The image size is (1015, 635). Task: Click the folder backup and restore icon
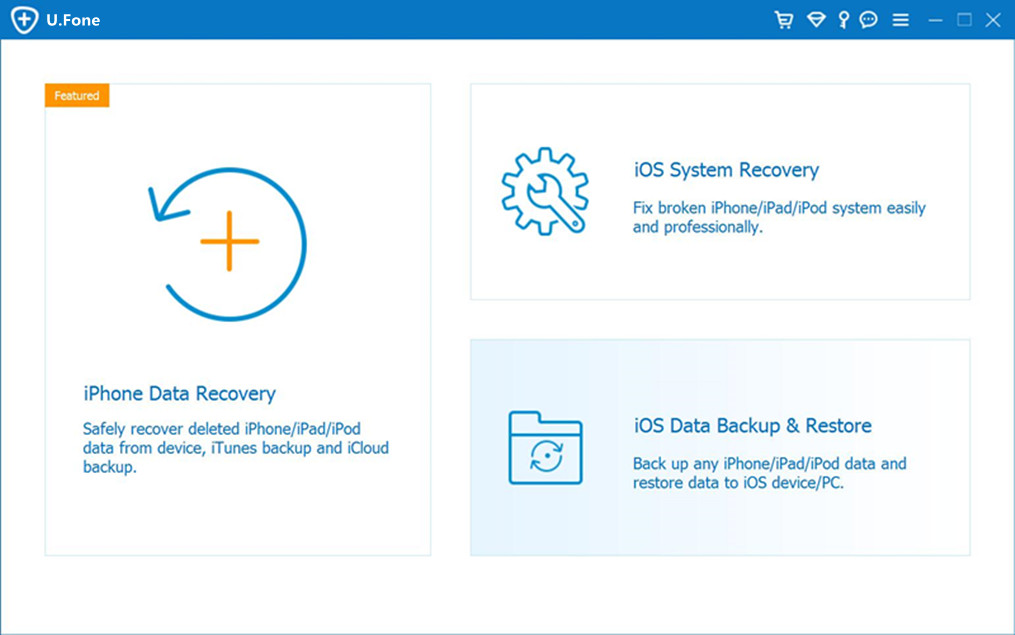tap(546, 448)
